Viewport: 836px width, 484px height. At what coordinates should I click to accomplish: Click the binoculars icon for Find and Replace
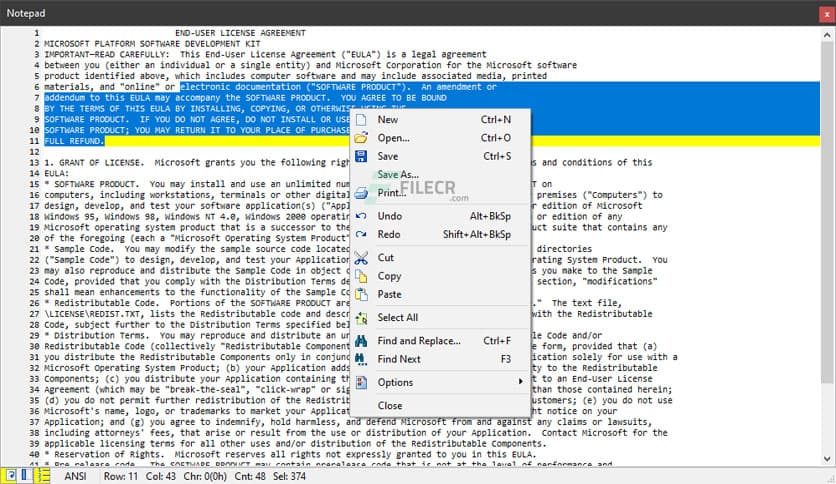click(361, 341)
